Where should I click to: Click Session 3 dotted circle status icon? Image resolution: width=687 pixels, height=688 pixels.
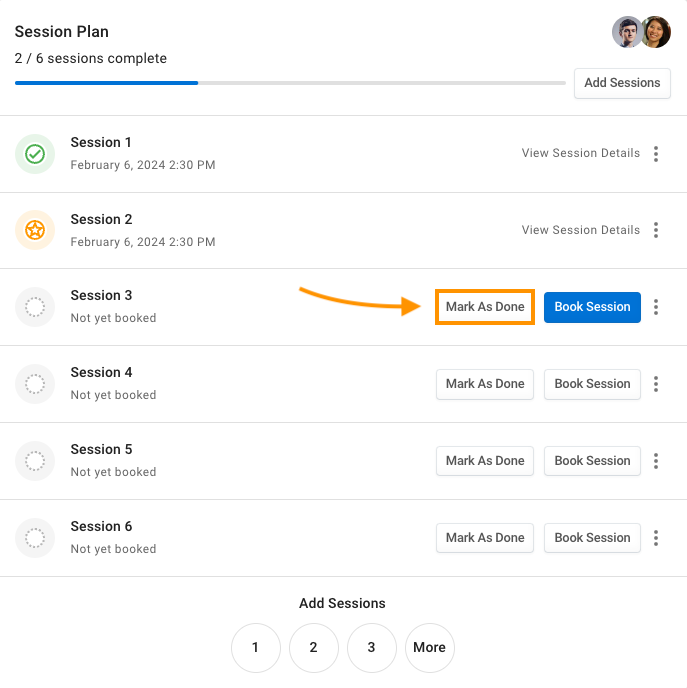click(x=35, y=307)
